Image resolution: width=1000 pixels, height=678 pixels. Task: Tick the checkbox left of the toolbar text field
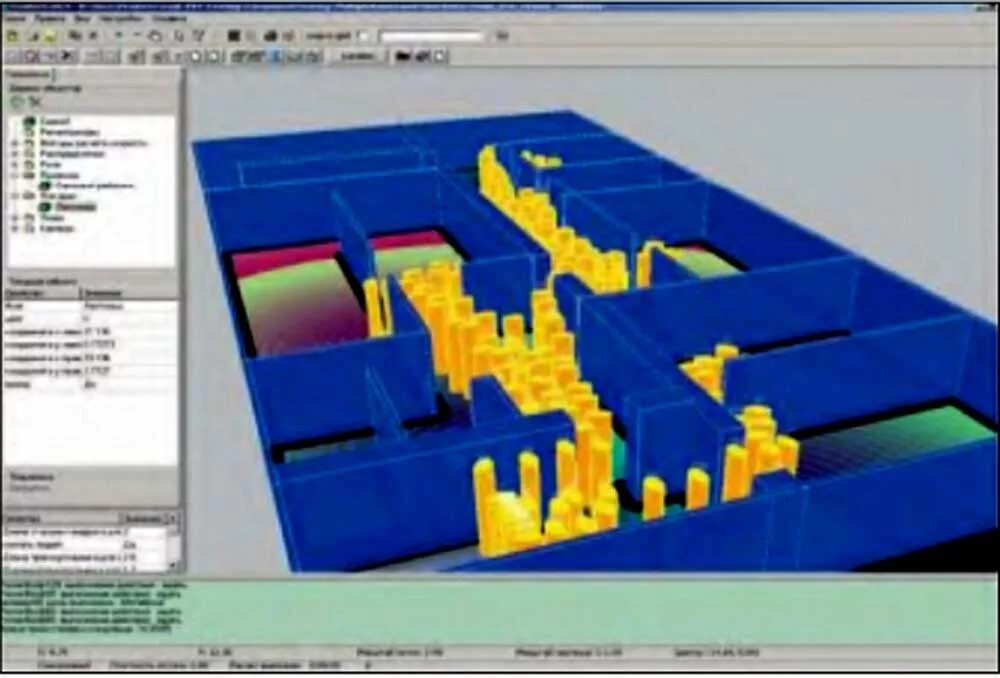click(364, 36)
